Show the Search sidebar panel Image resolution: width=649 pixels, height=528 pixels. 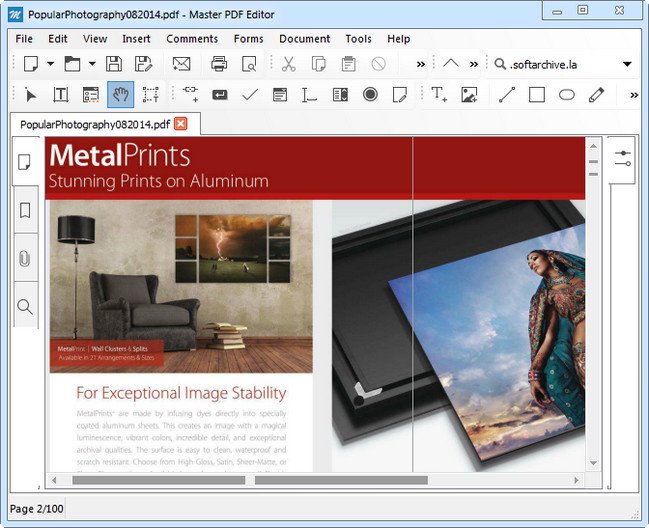point(25,307)
